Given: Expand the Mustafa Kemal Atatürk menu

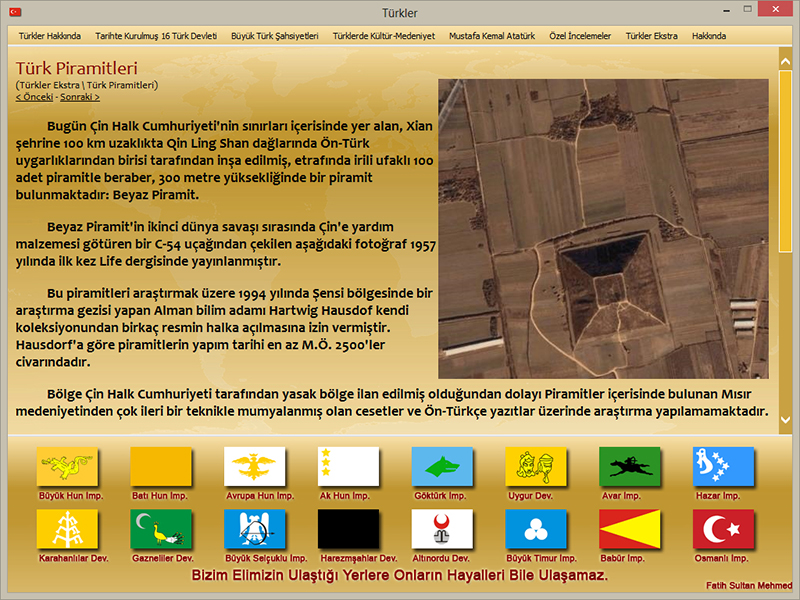Looking at the screenshot, I should click(492, 36).
